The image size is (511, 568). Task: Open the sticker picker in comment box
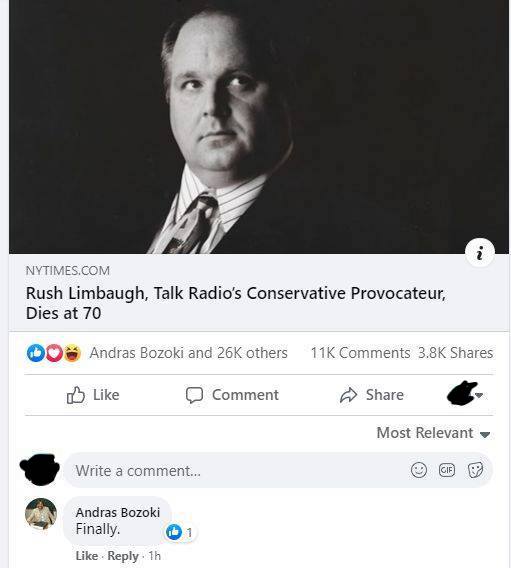point(476,470)
